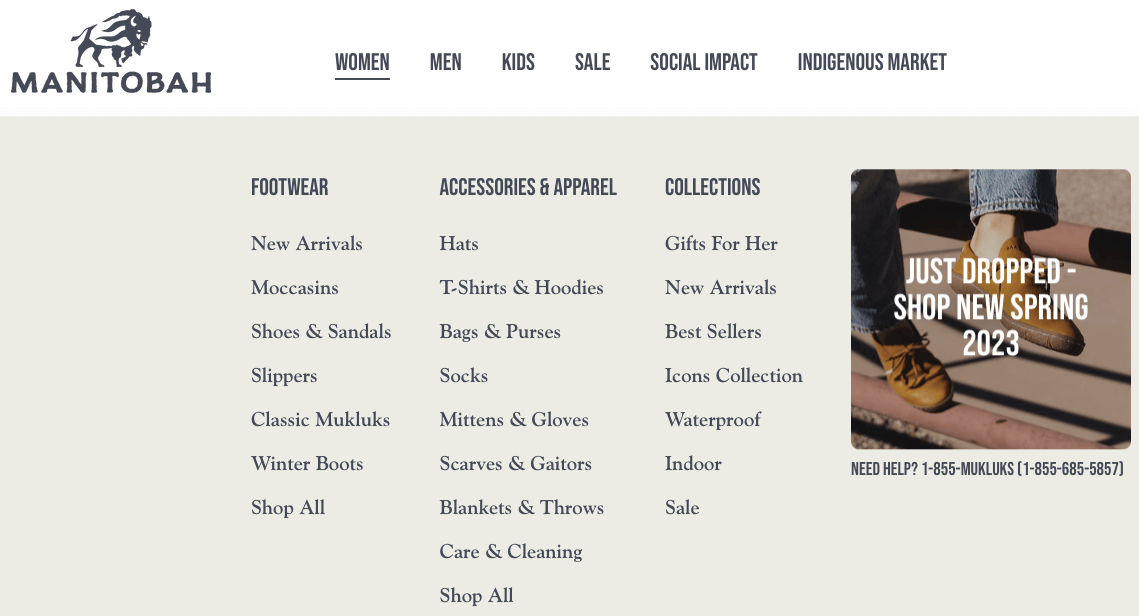Switch to the SALE section
1139x616 pixels.
click(592, 62)
